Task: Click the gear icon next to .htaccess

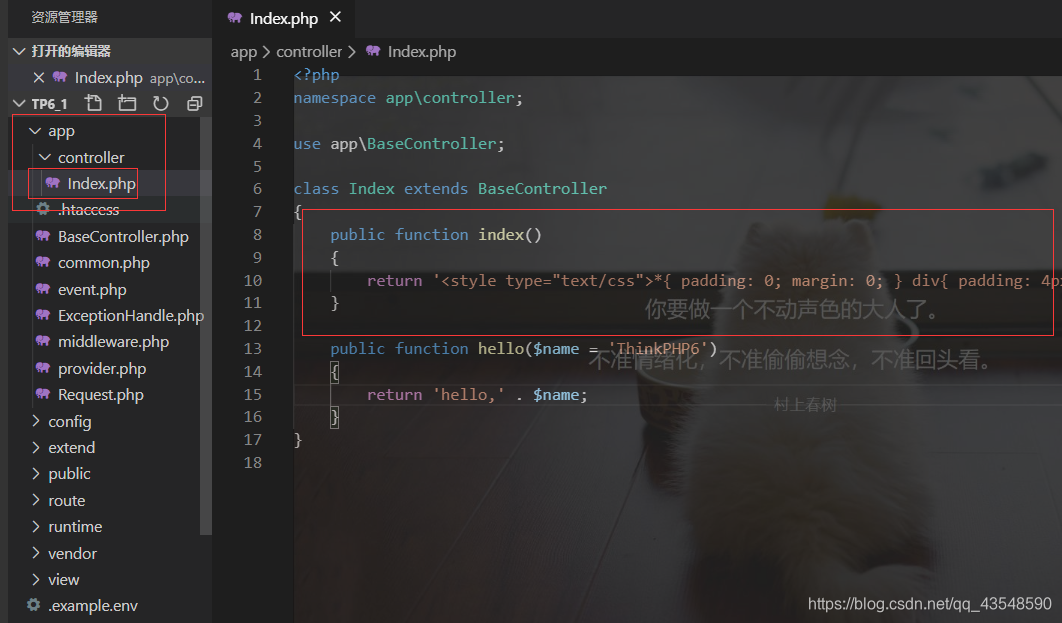Action: [43, 209]
